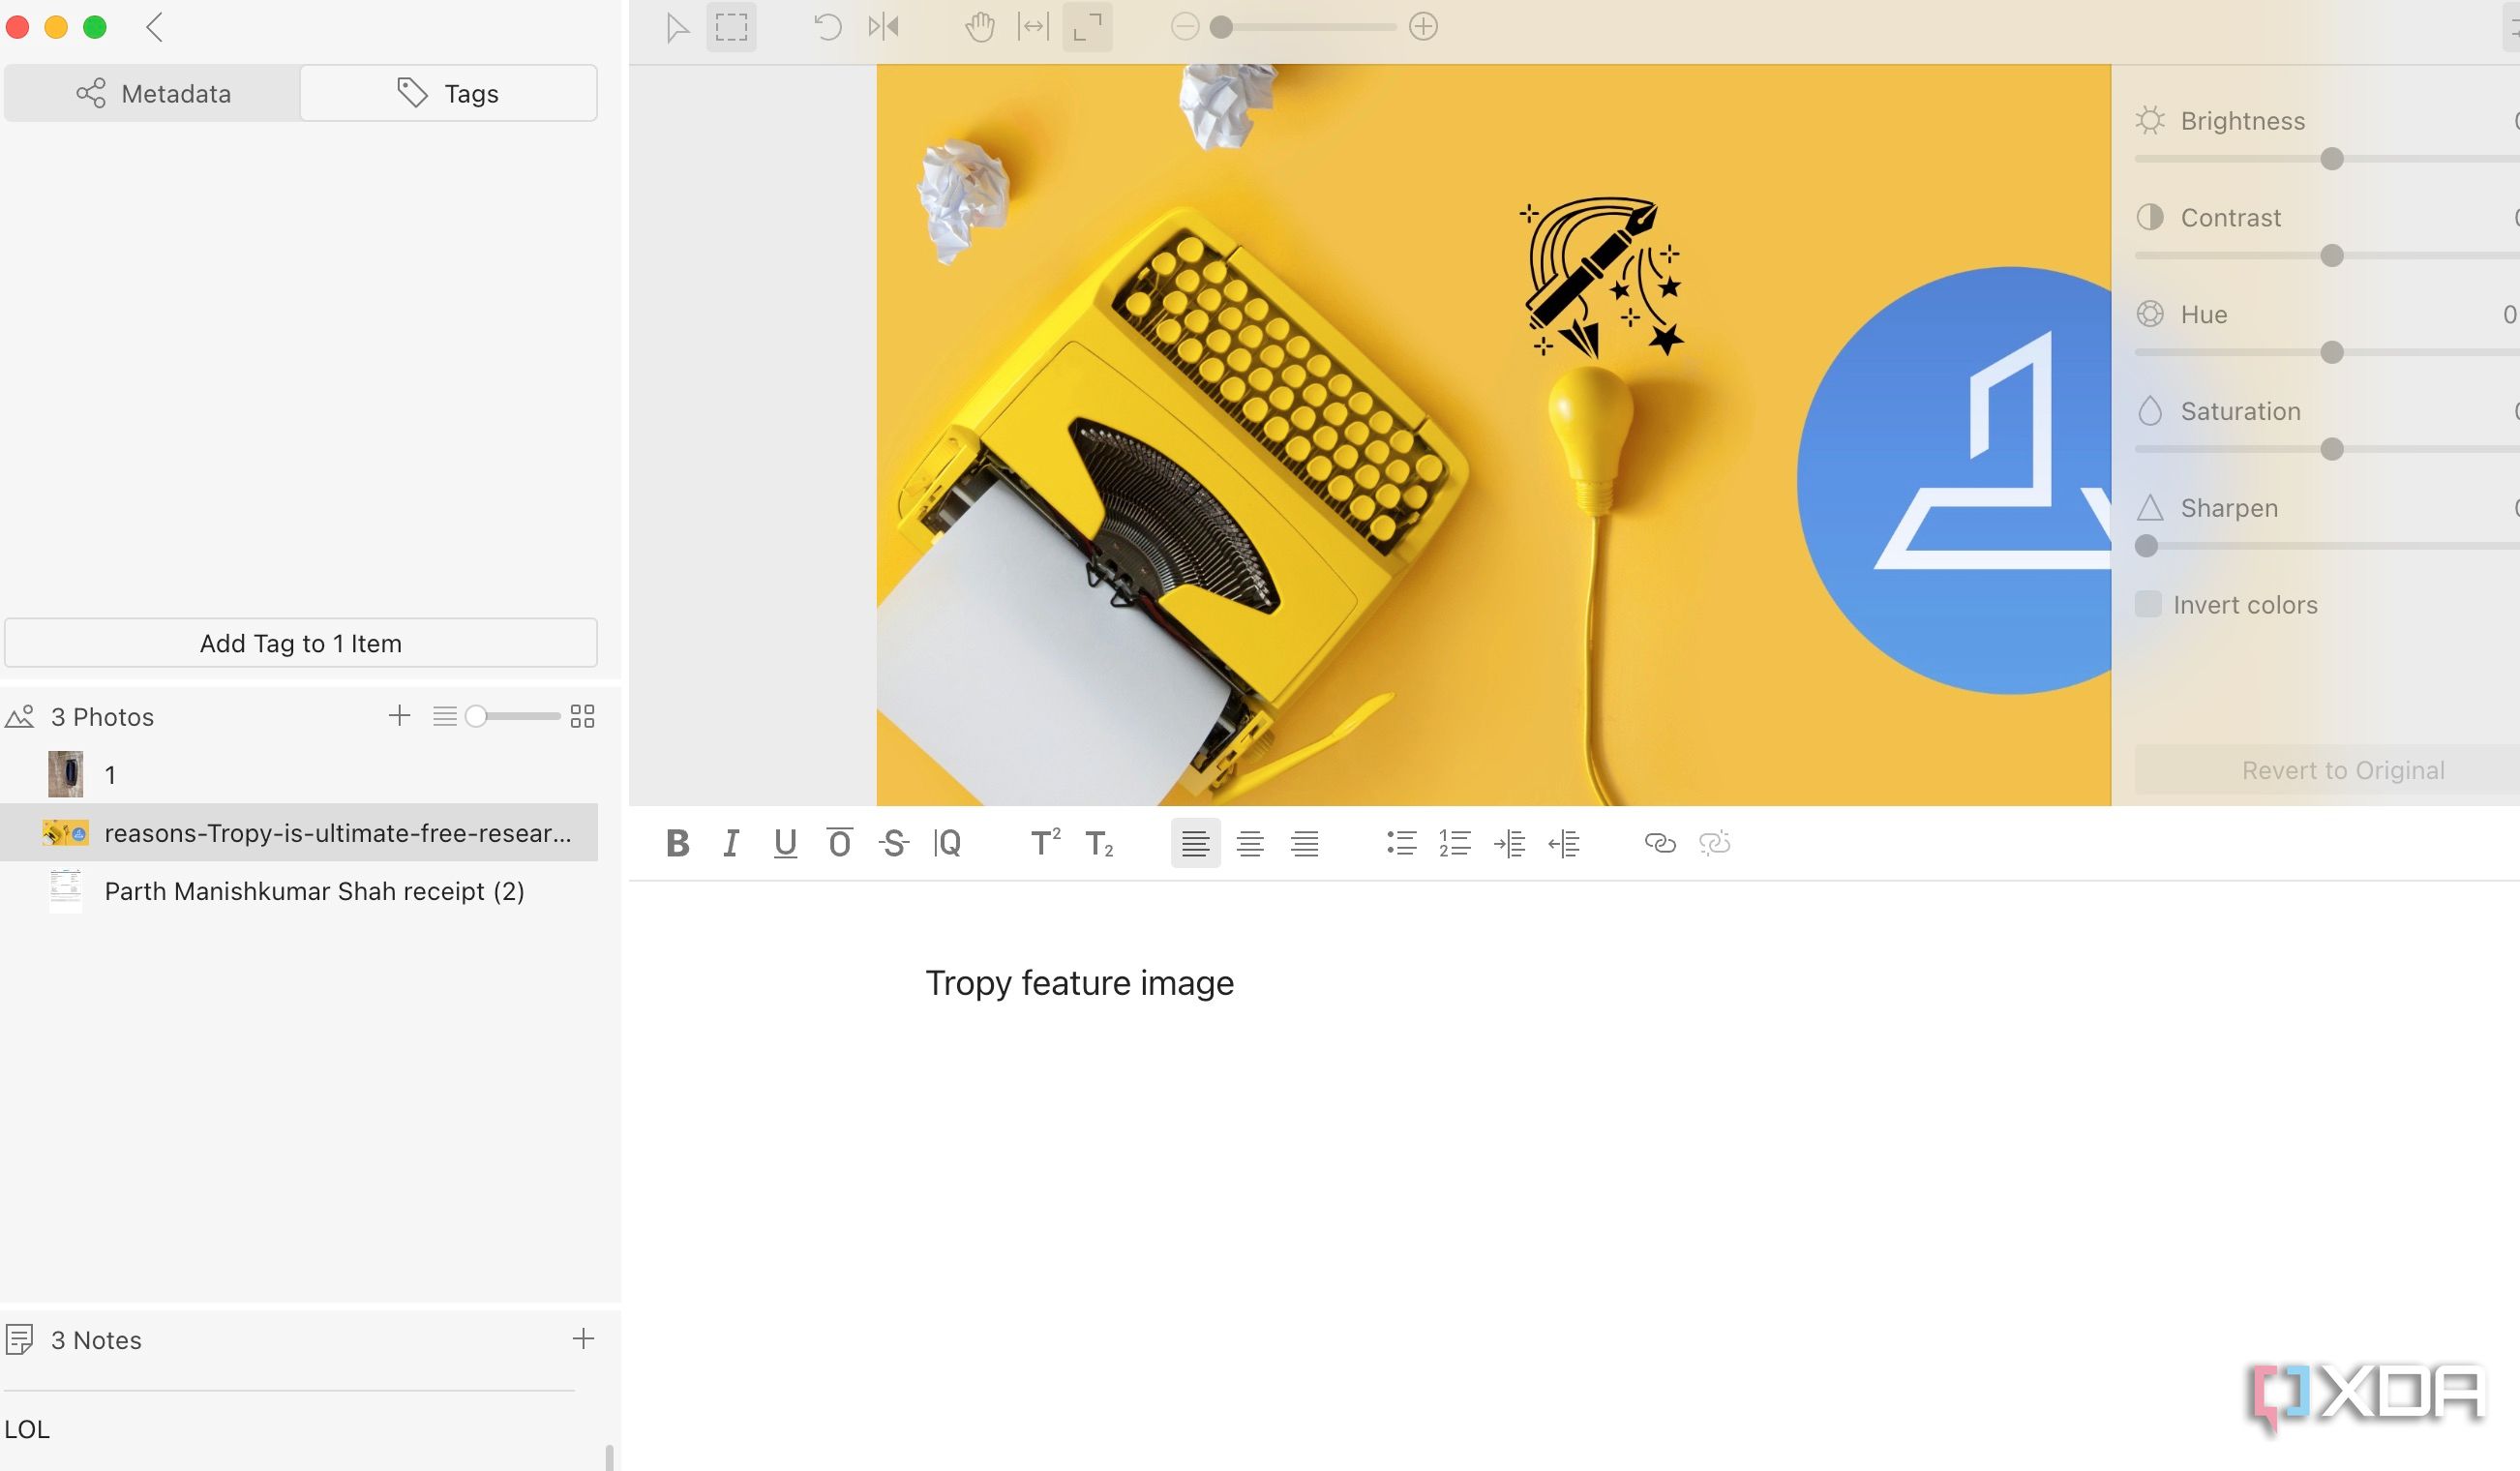Insert blockquote in the note

click(x=947, y=843)
